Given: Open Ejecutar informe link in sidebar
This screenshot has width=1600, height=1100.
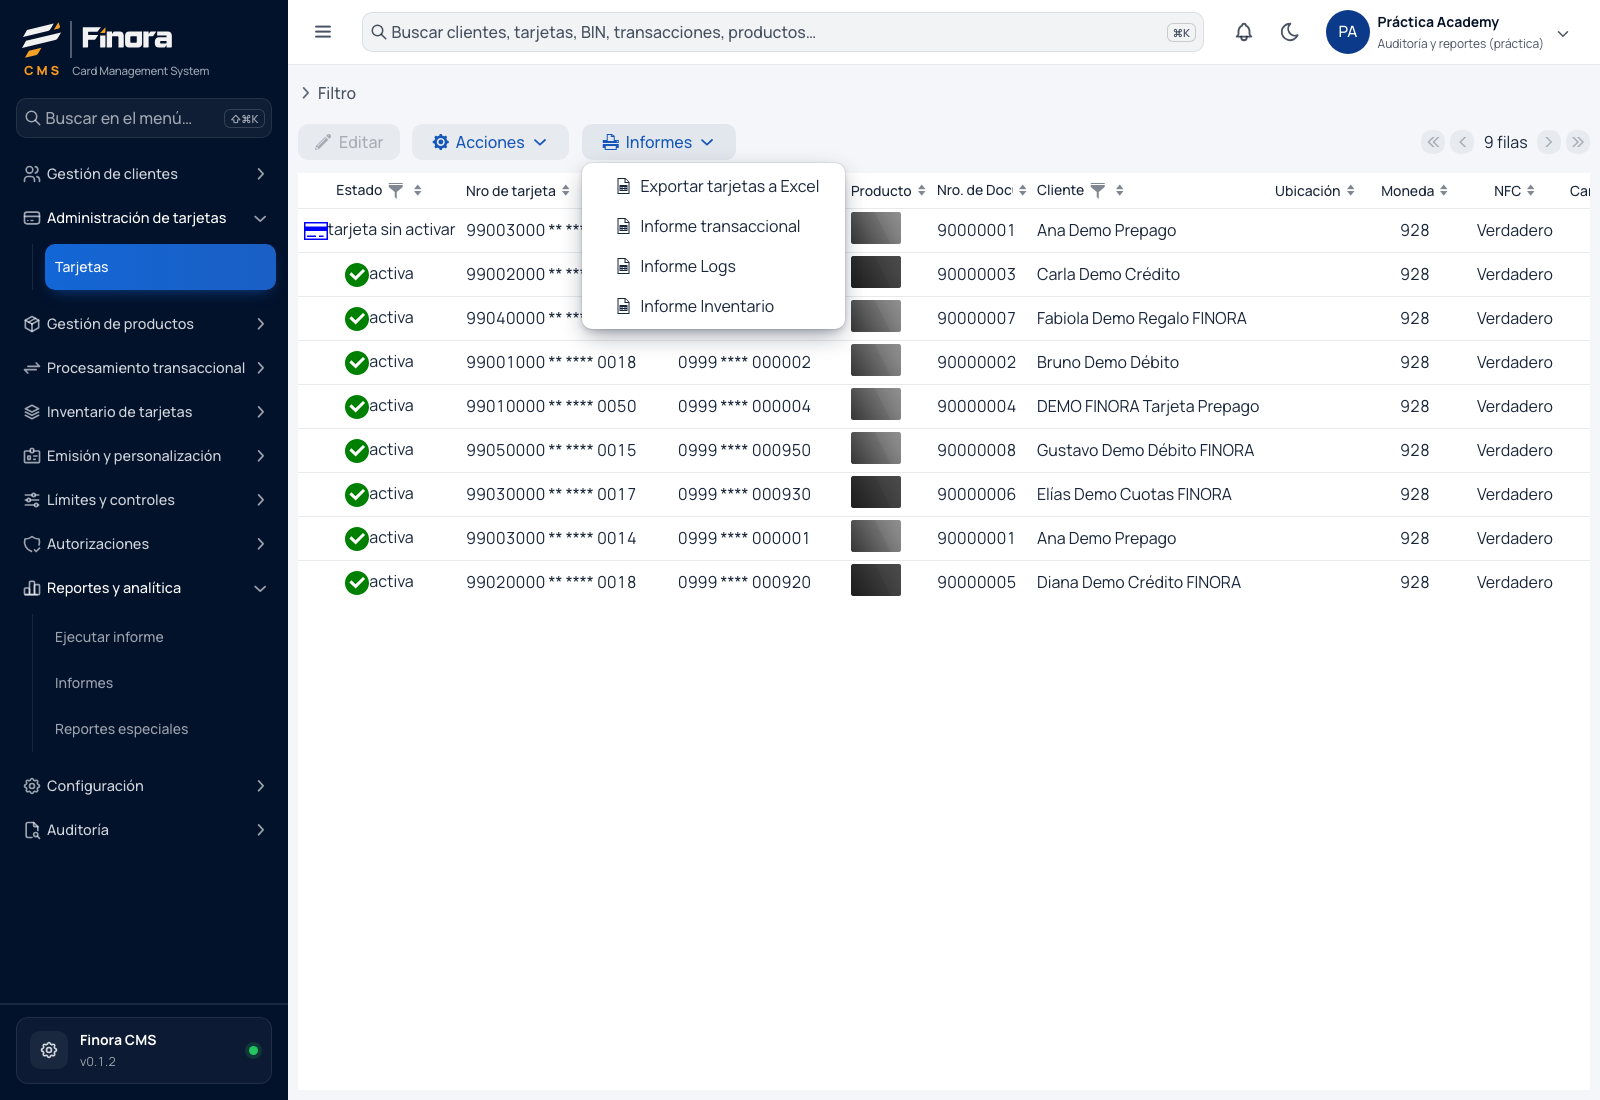Looking at the screenshot, I should (109, 637).
